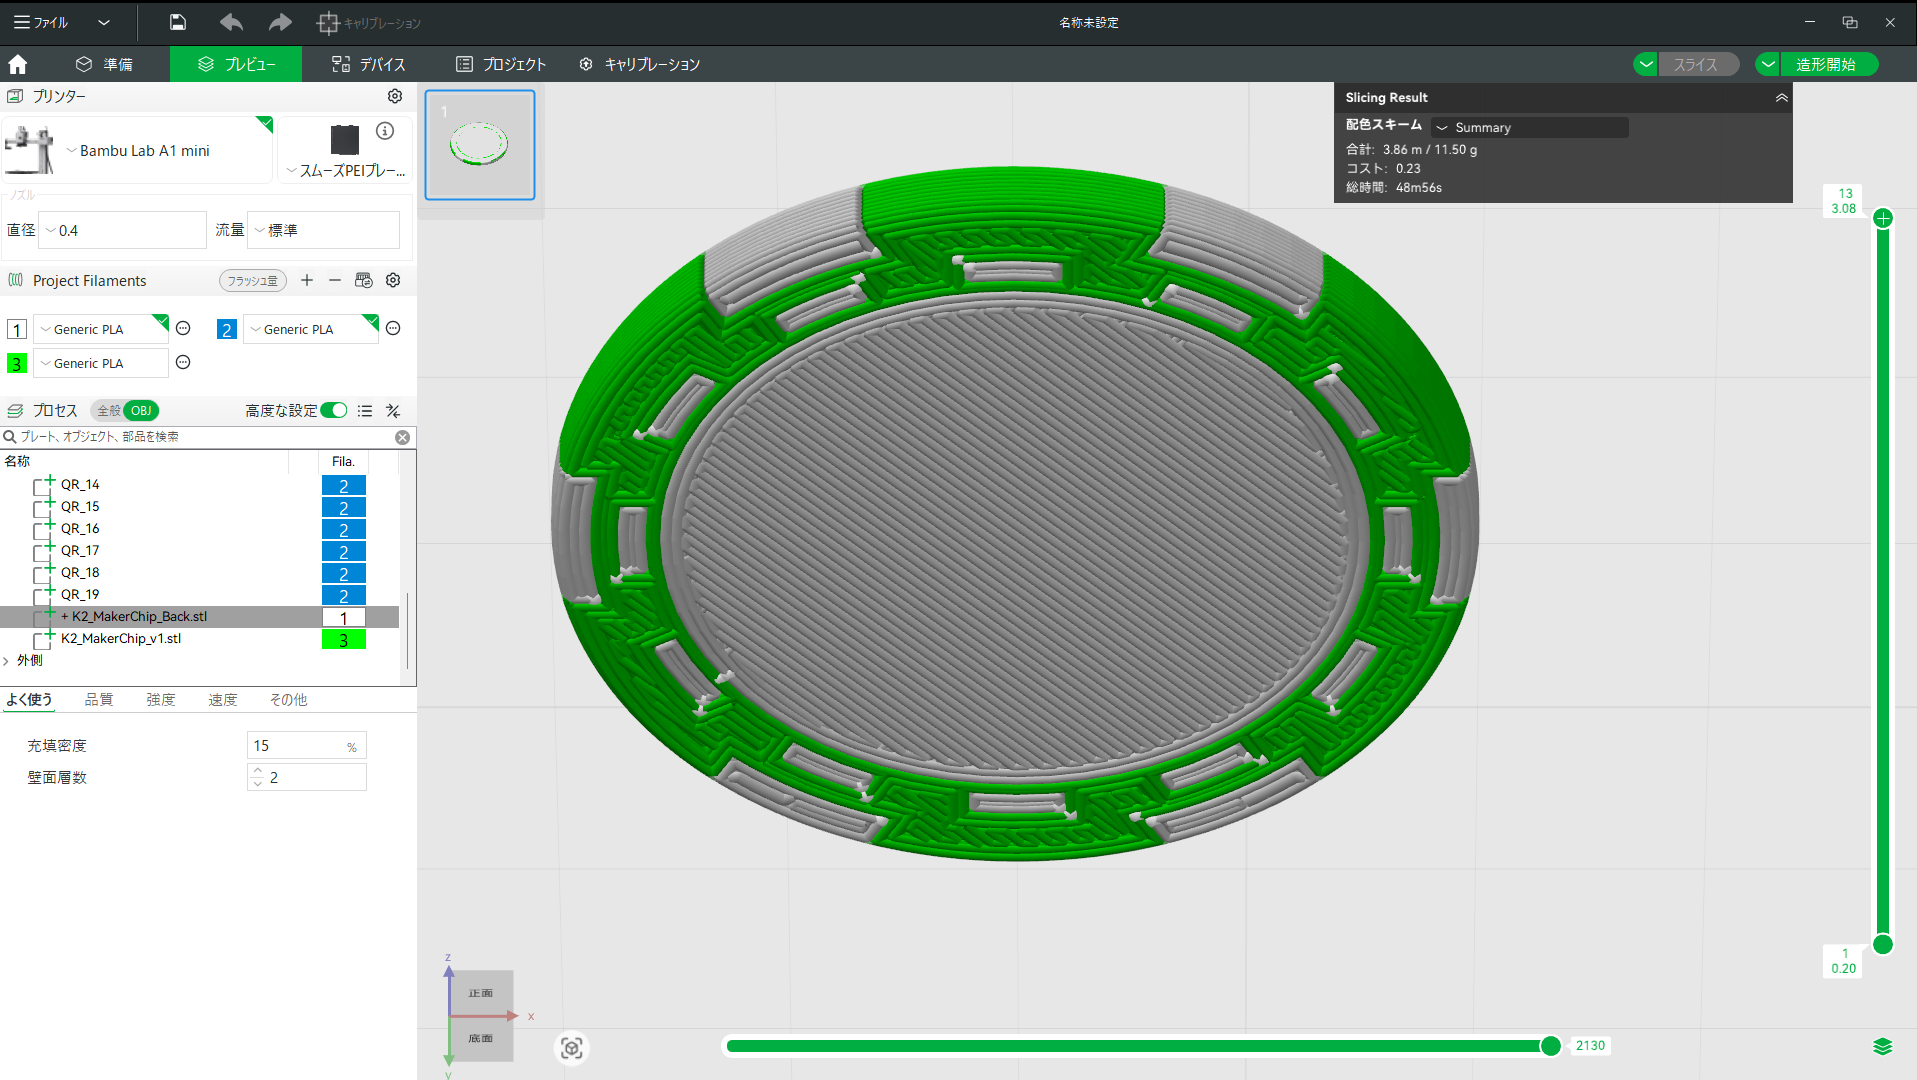Select plate 1 thumbnail

pyautogui.click(x=480, y=145)
